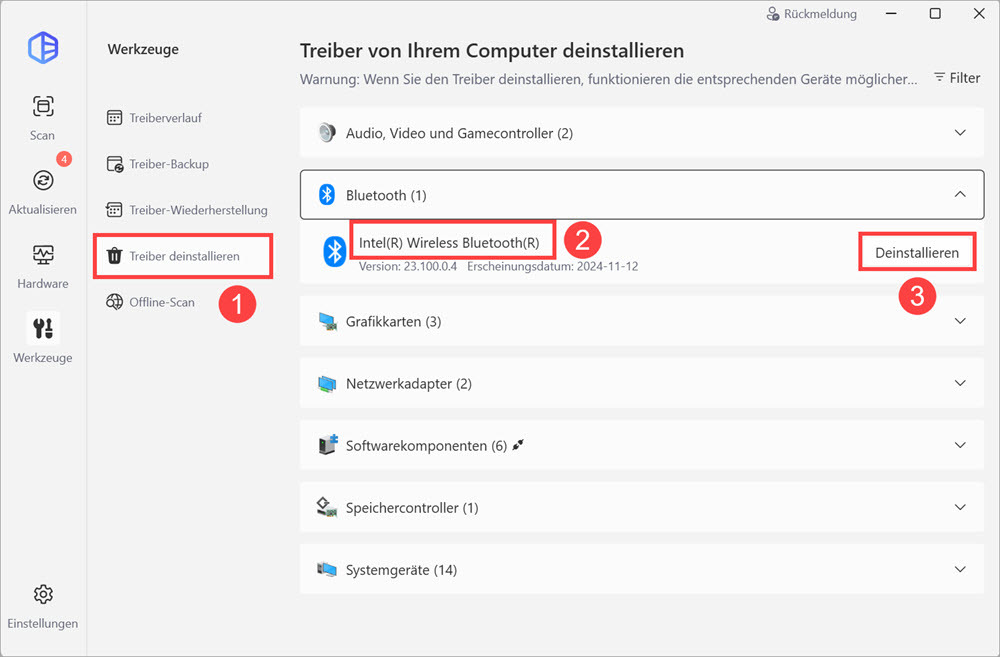Click the Werkzeuge label under tools icon
The image size is (1000, 657).
pyautogui.click(x=43, y=357)
